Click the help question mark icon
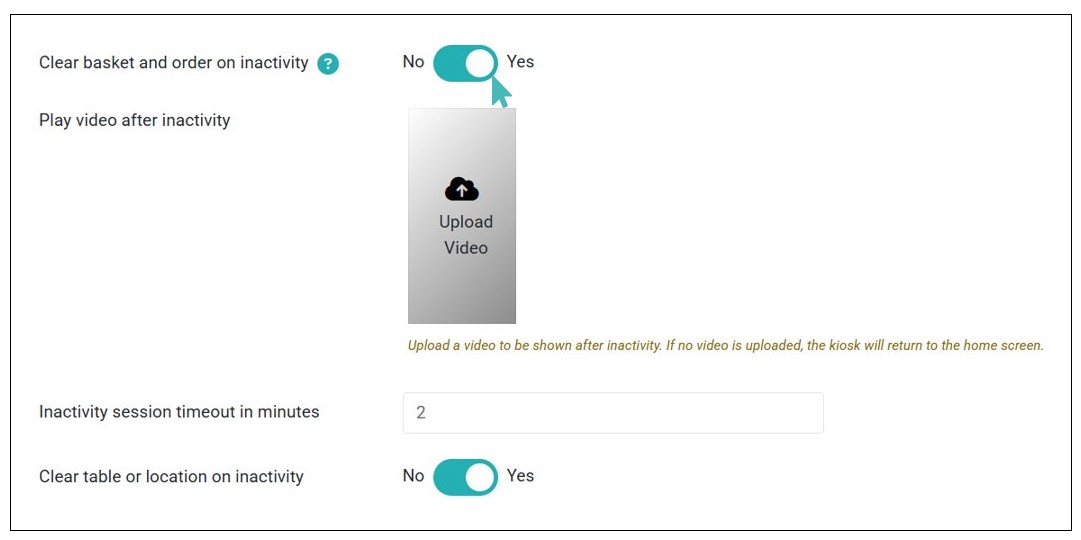Viewport: 1081px width, 540px height. (x=328, y=64)
